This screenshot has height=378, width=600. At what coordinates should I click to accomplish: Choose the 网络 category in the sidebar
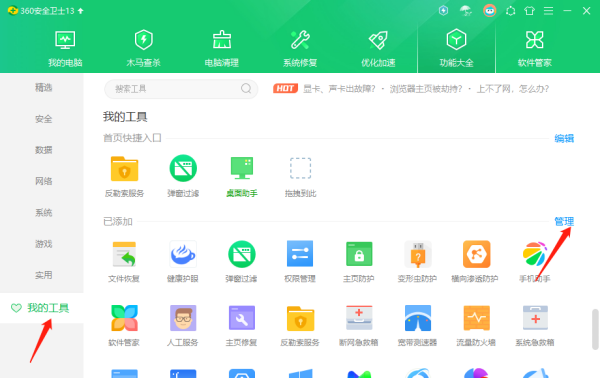(x=43, y=181)
